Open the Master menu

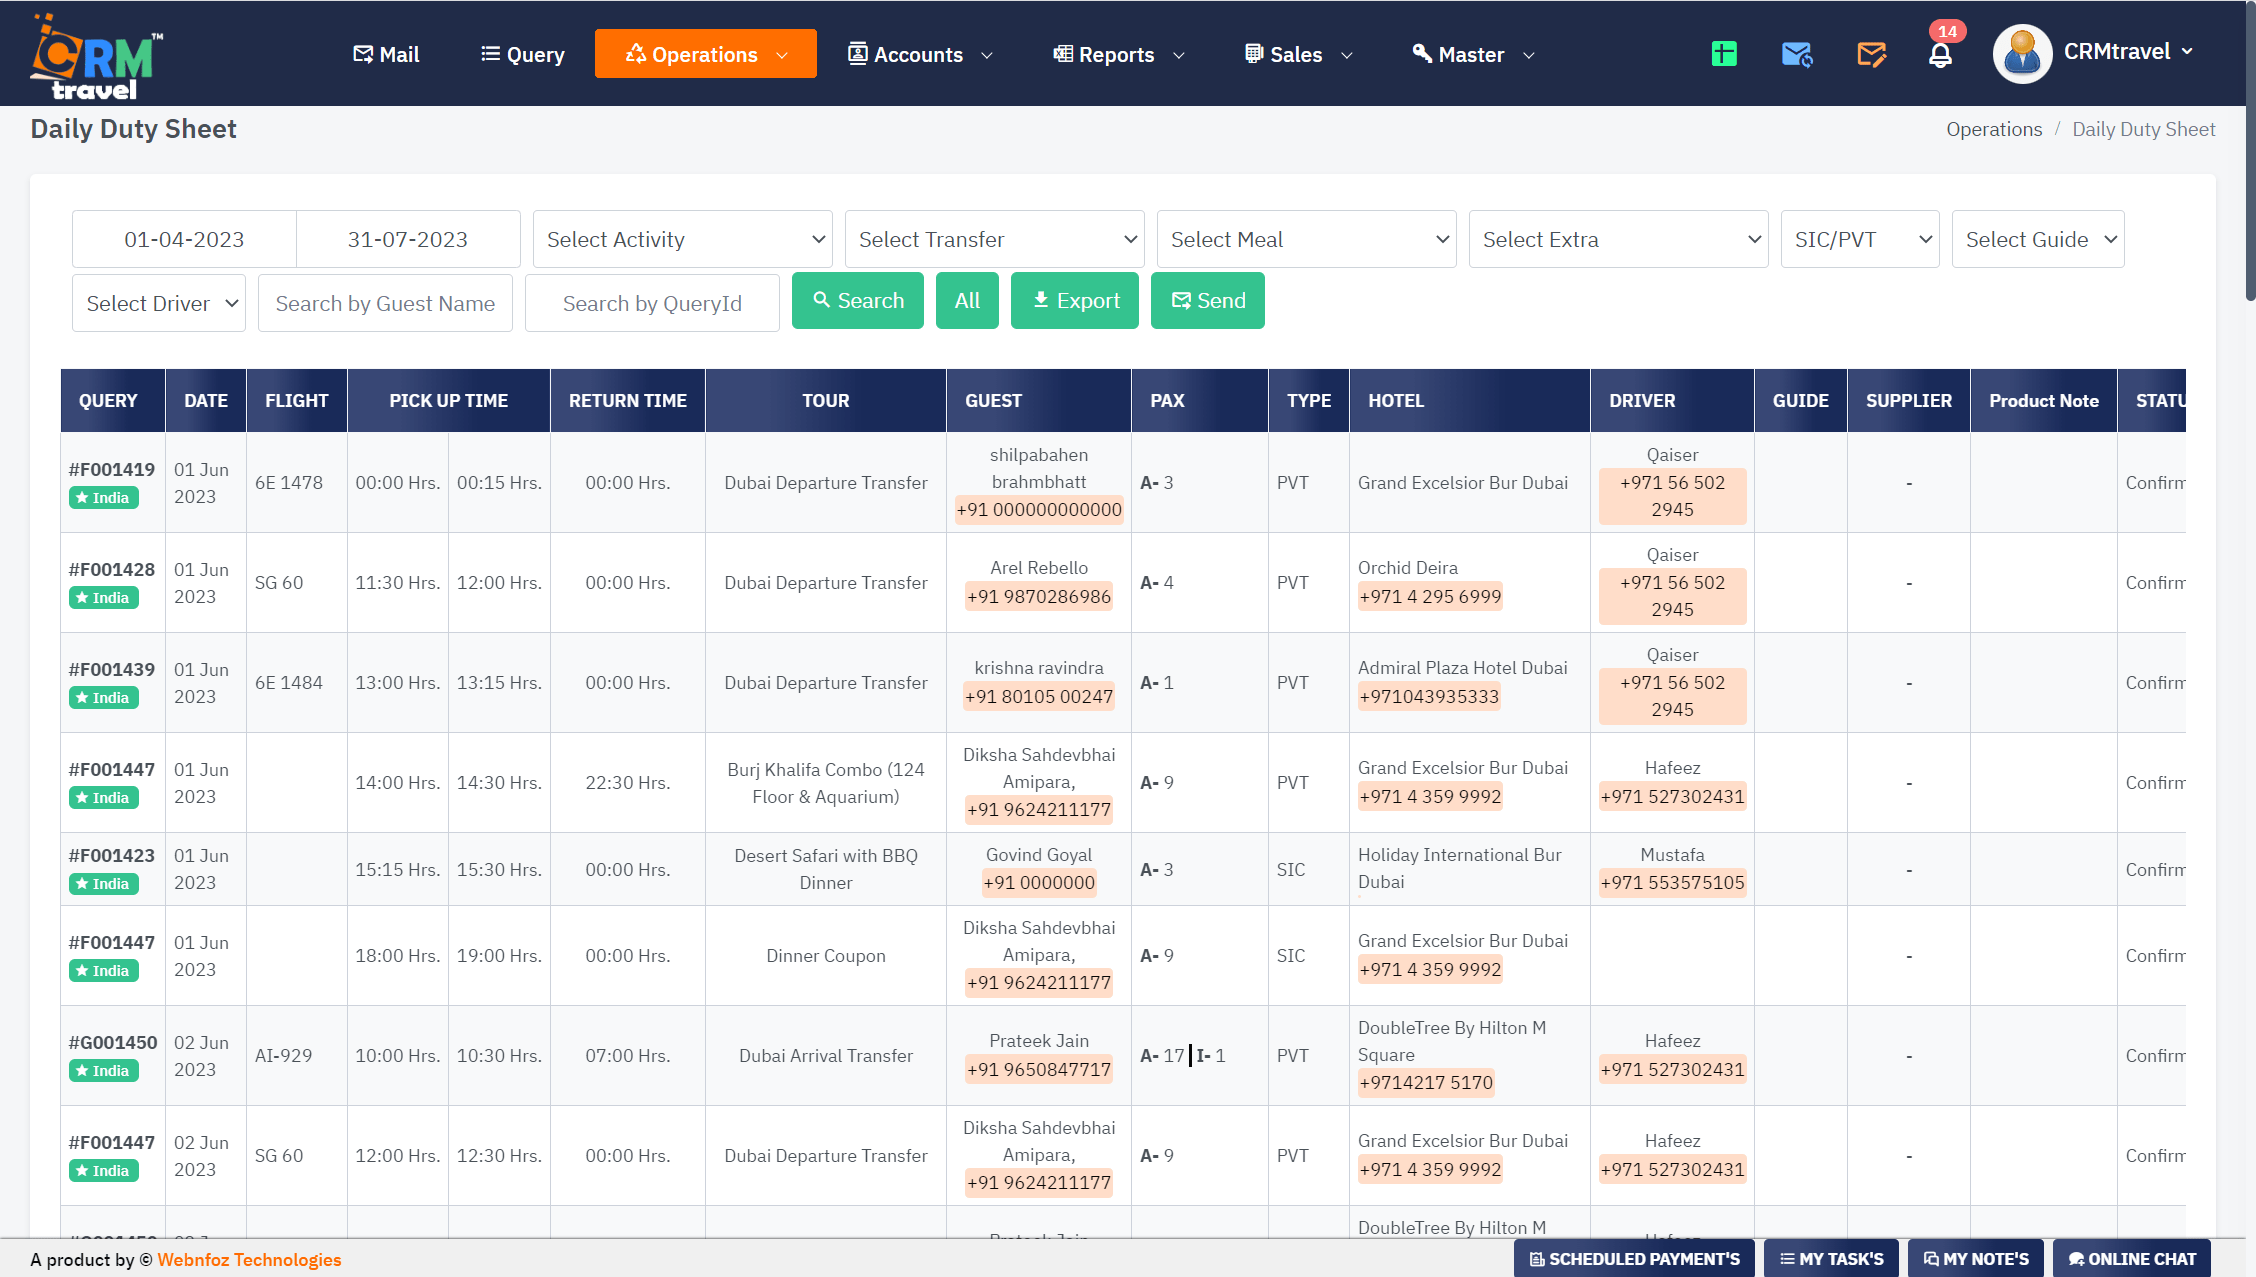(1472, 54)
